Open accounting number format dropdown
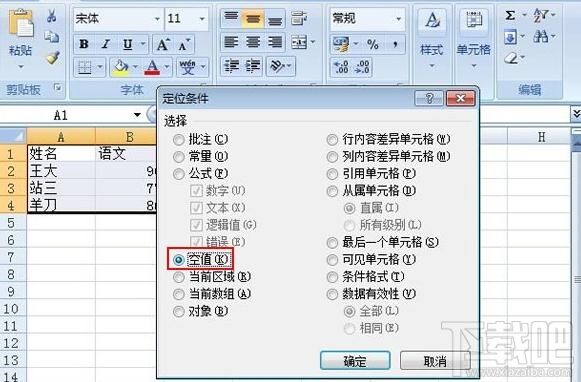Viewport: 581px width, 382px height. click(x=356, y=44)
